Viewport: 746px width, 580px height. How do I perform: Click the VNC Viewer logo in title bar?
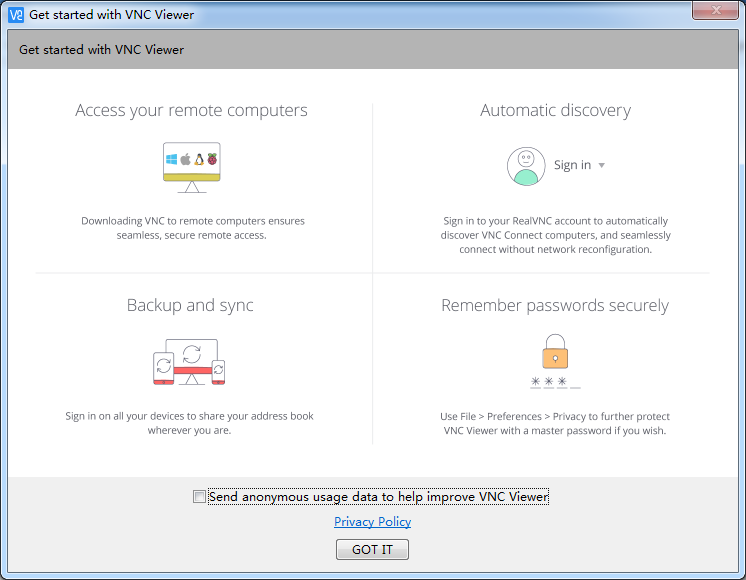(16, 15)
